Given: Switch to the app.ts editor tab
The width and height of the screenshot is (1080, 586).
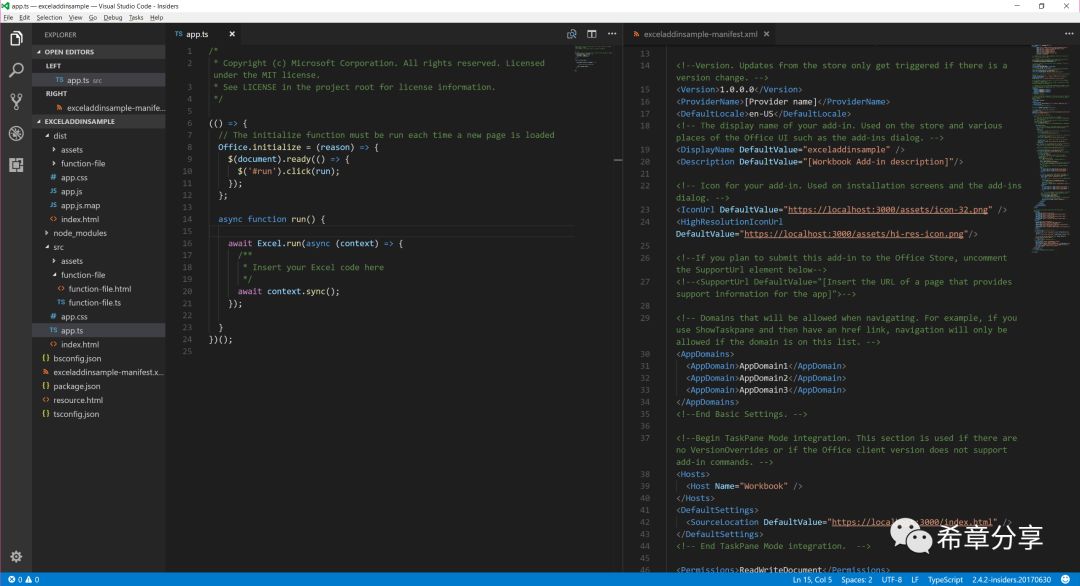Looking at the screenshot, I should [x=197, y=34].
